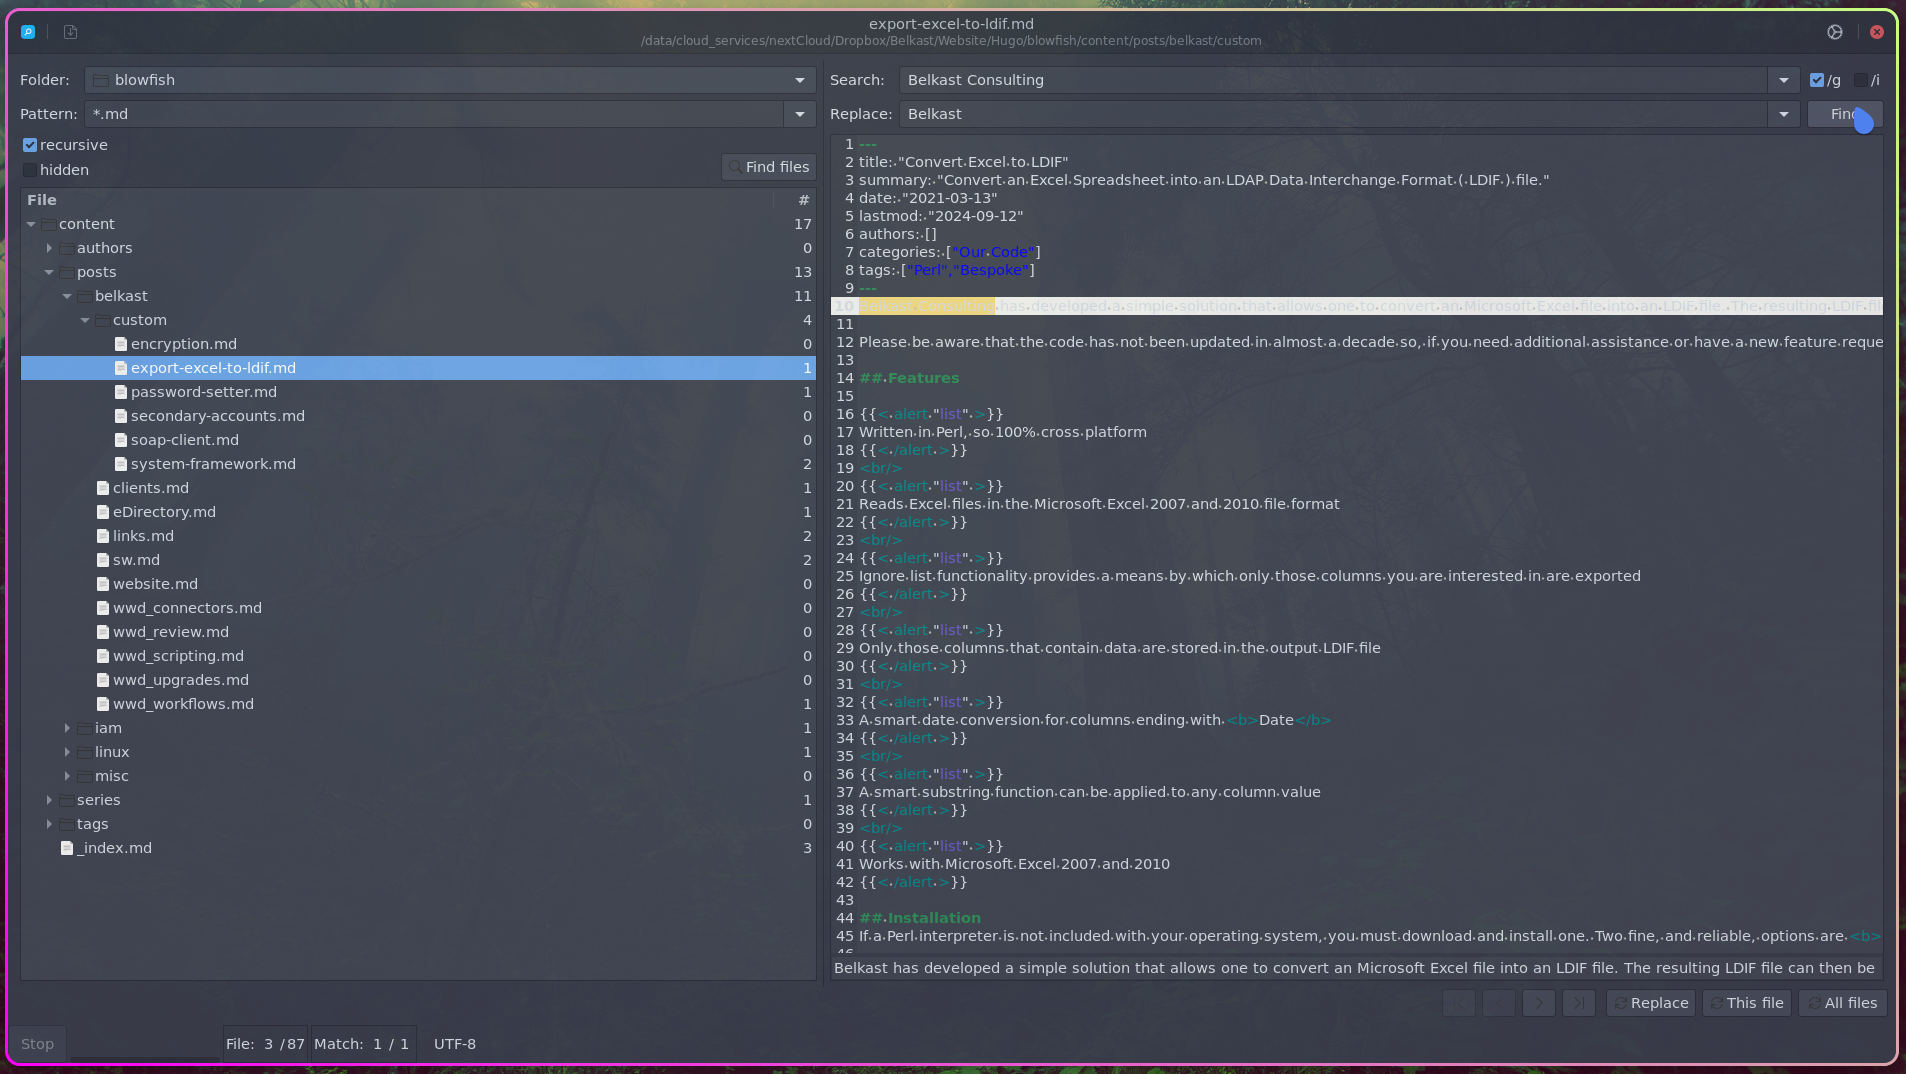The height and width of the screenshot is (1074, 1906).
Task: Jump to the last match
Action: click(x=1579, y=1003)
